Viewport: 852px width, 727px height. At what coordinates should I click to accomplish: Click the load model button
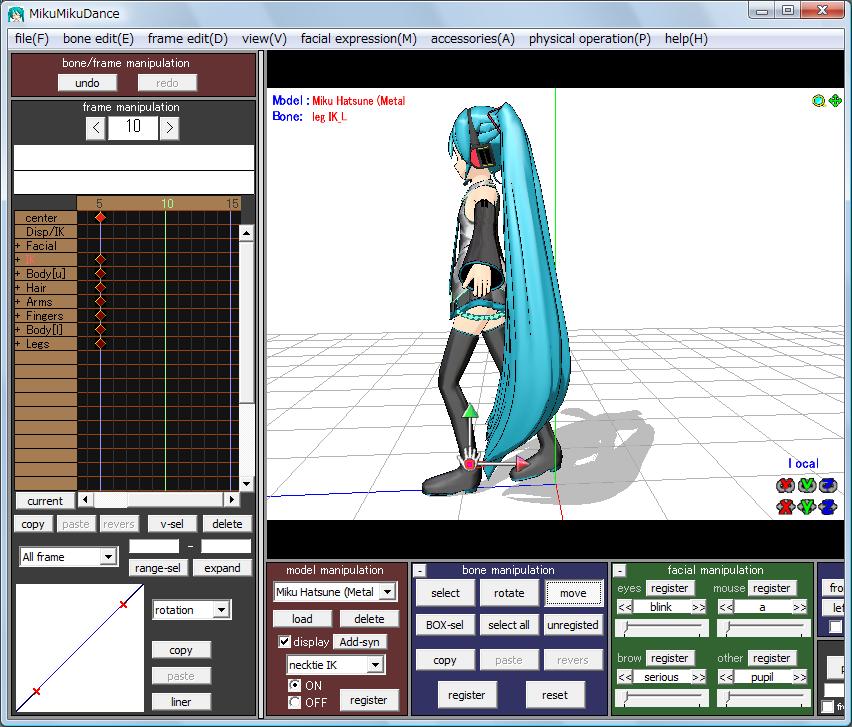tap(302, 618)
